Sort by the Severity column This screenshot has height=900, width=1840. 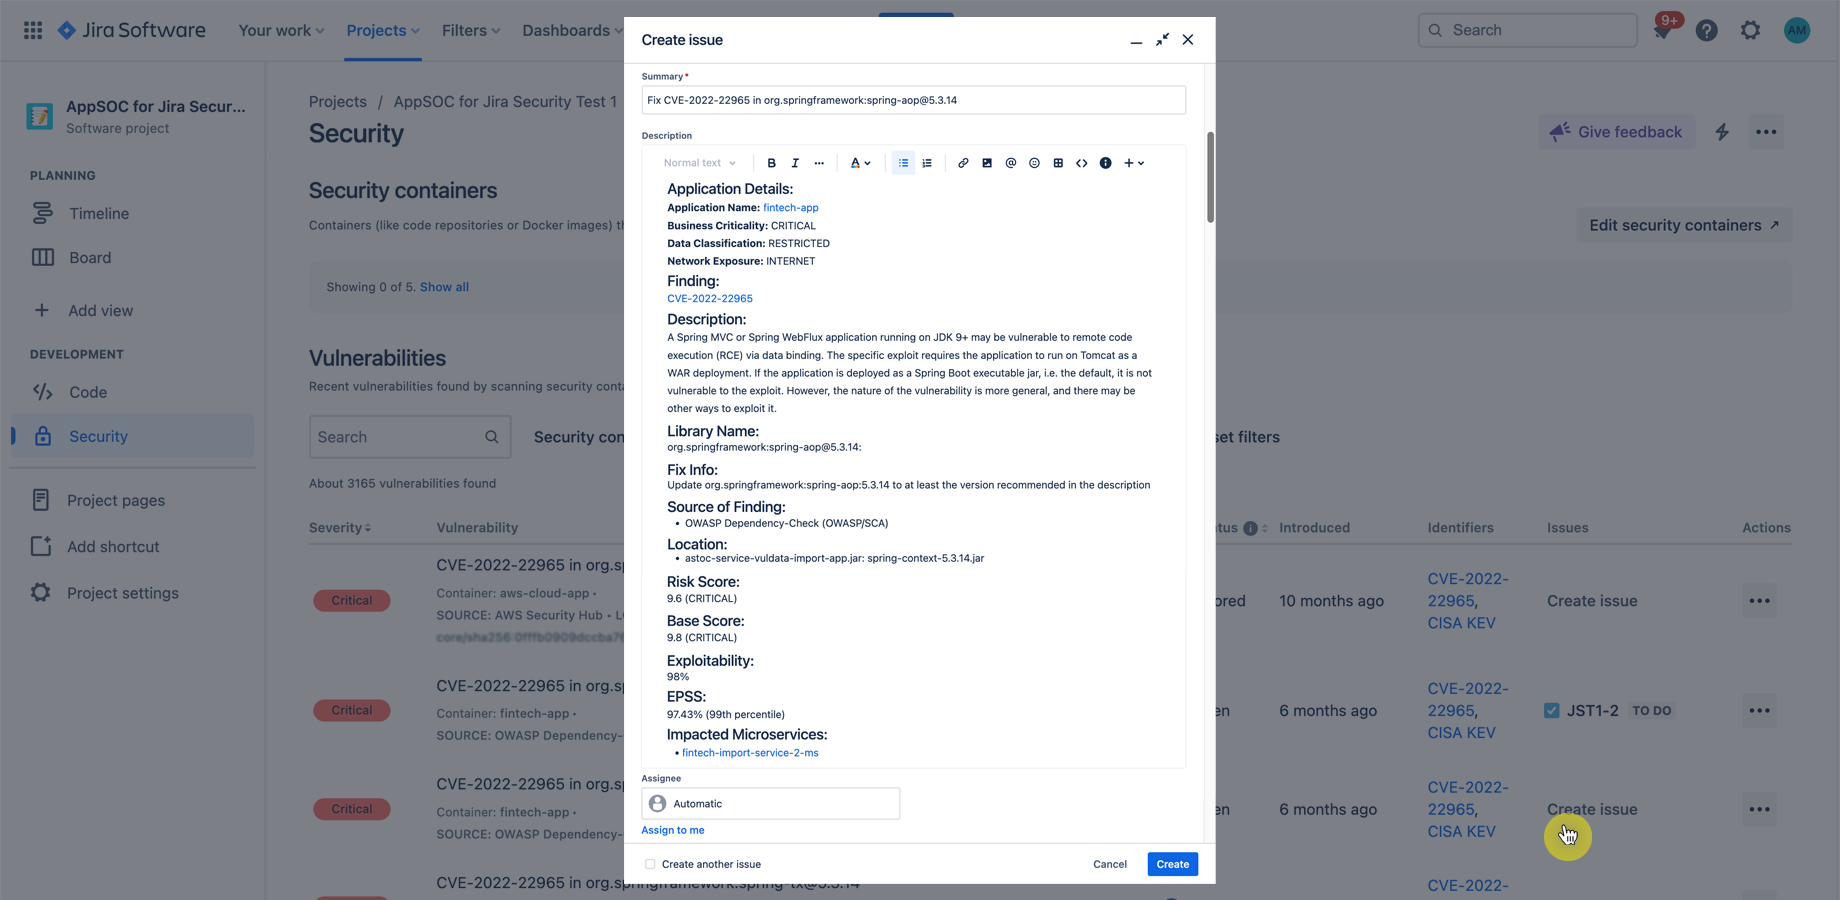click(340, 528)
